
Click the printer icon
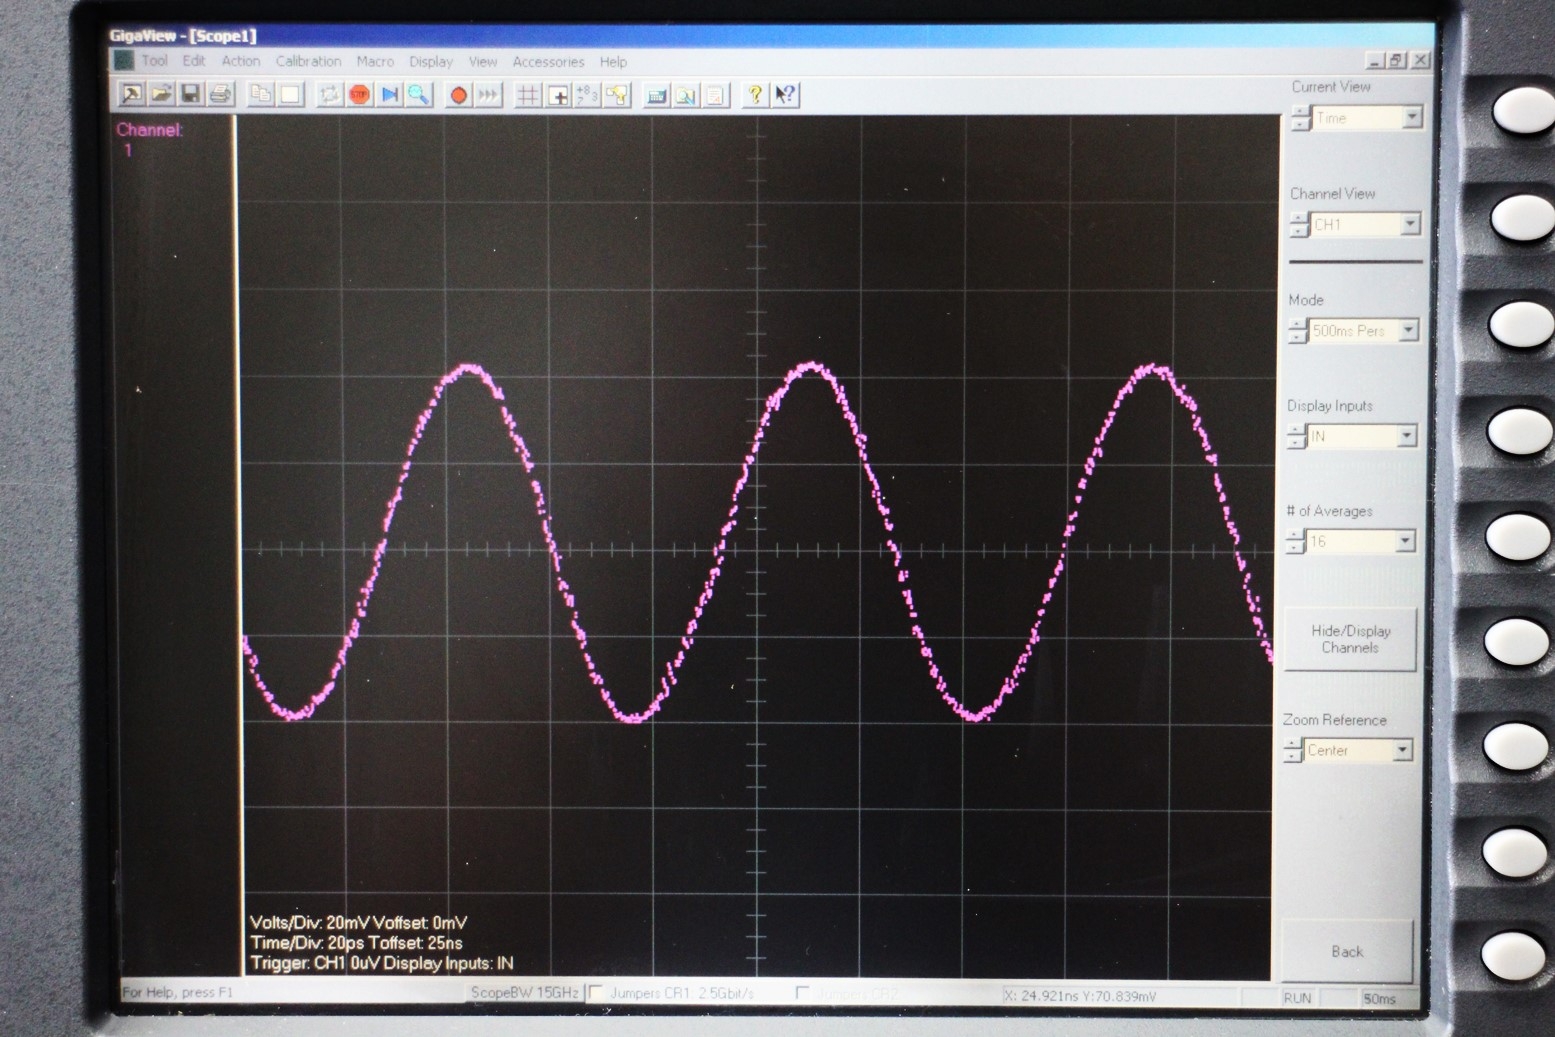(x=221, y=95)
